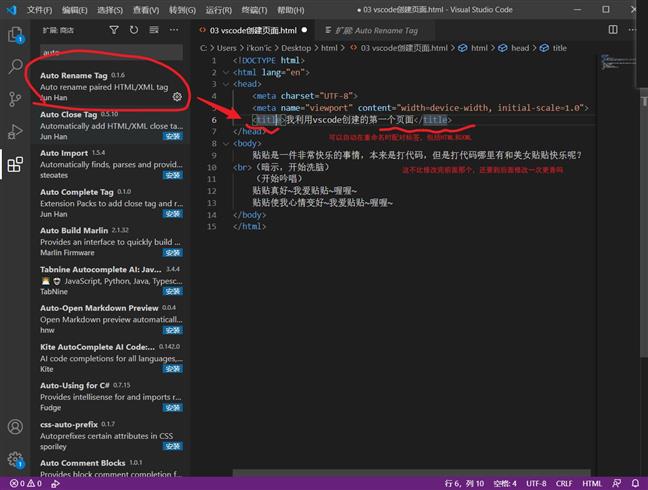
Task: Install the Auto-Using for C# extension
Action: click(x=173, y=408)
